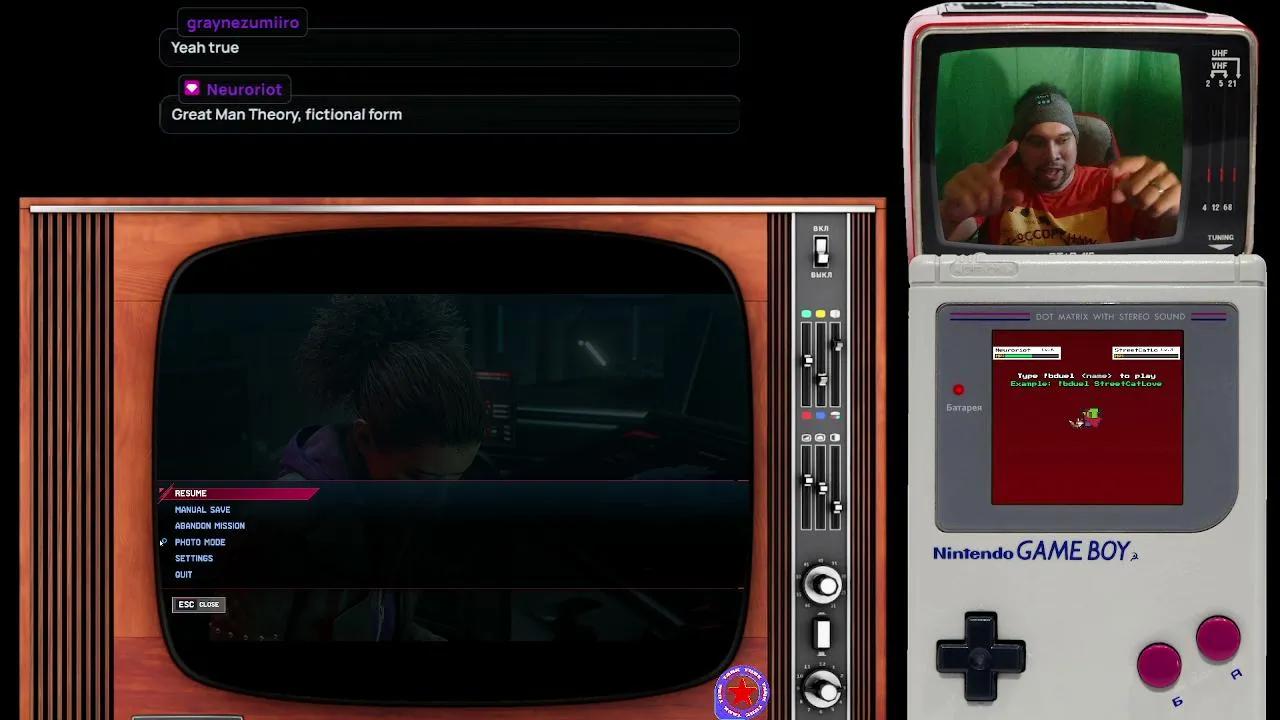Click the "Yeah true" chat message
1280x720 pixels.
(x=205, y=47)
